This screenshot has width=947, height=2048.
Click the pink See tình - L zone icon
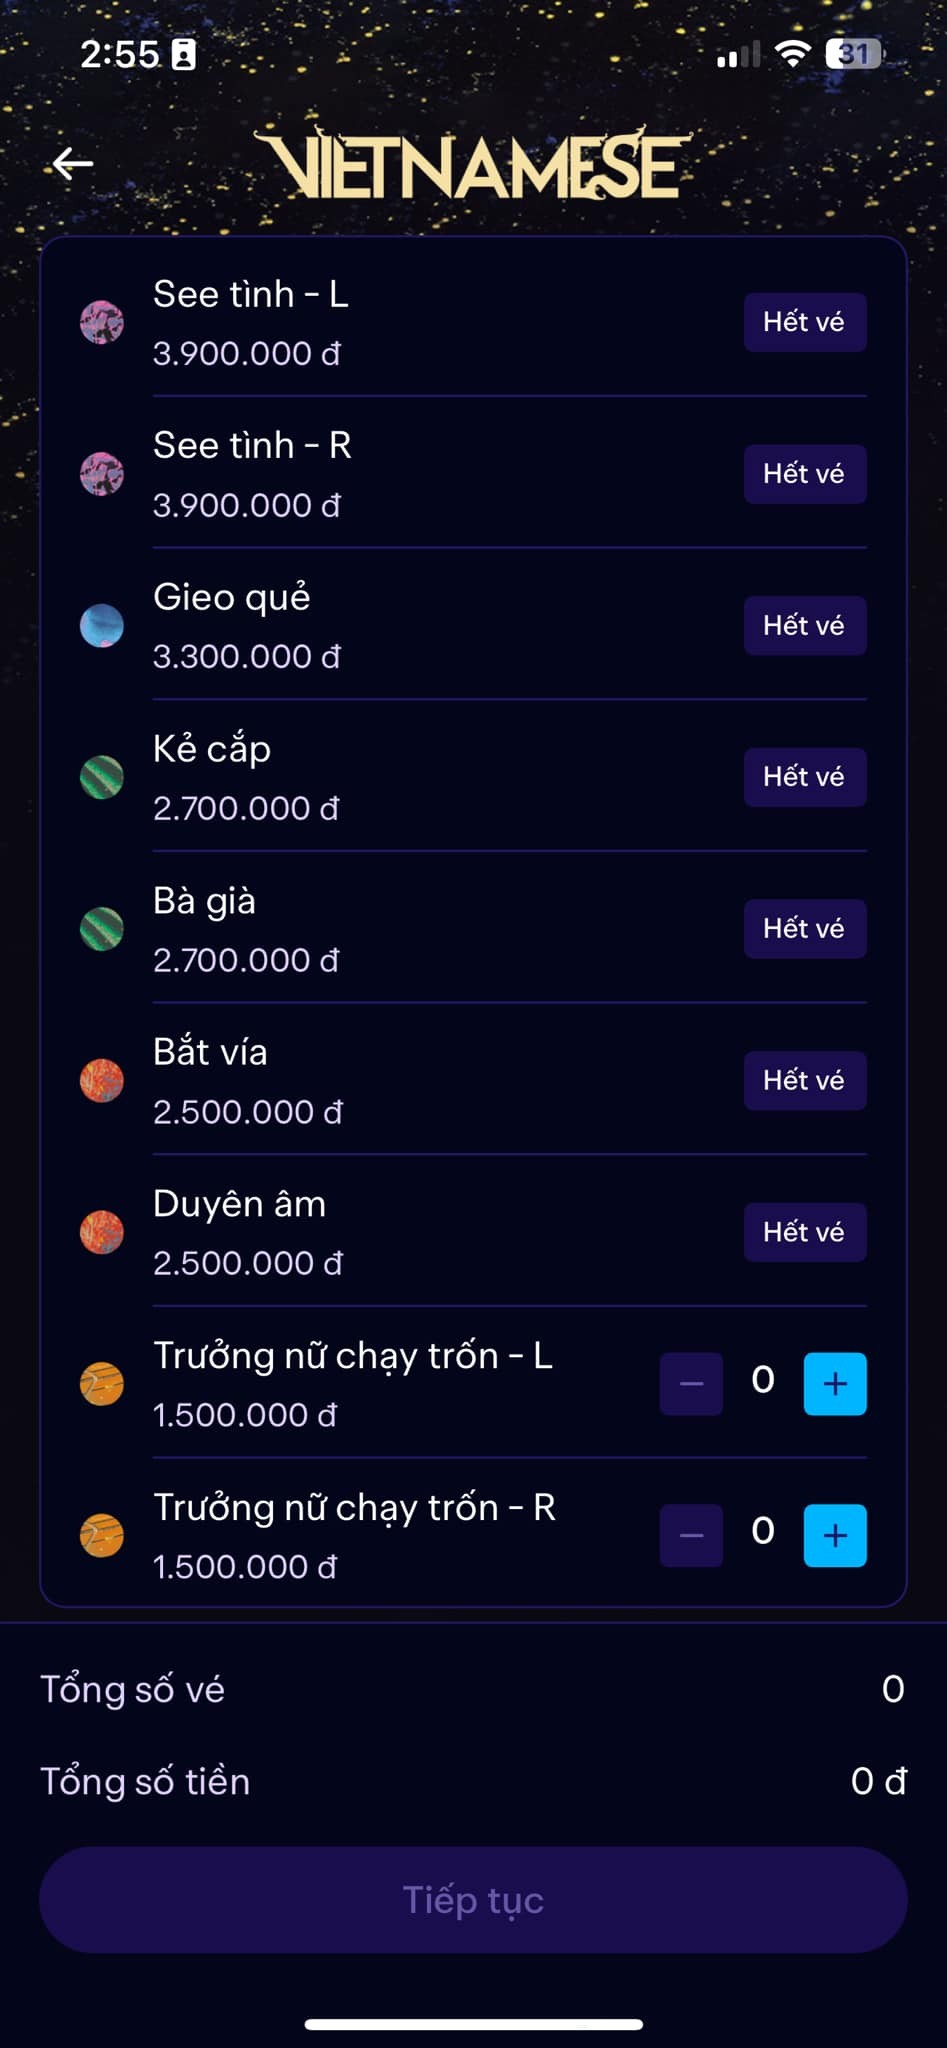pos(102,322)
